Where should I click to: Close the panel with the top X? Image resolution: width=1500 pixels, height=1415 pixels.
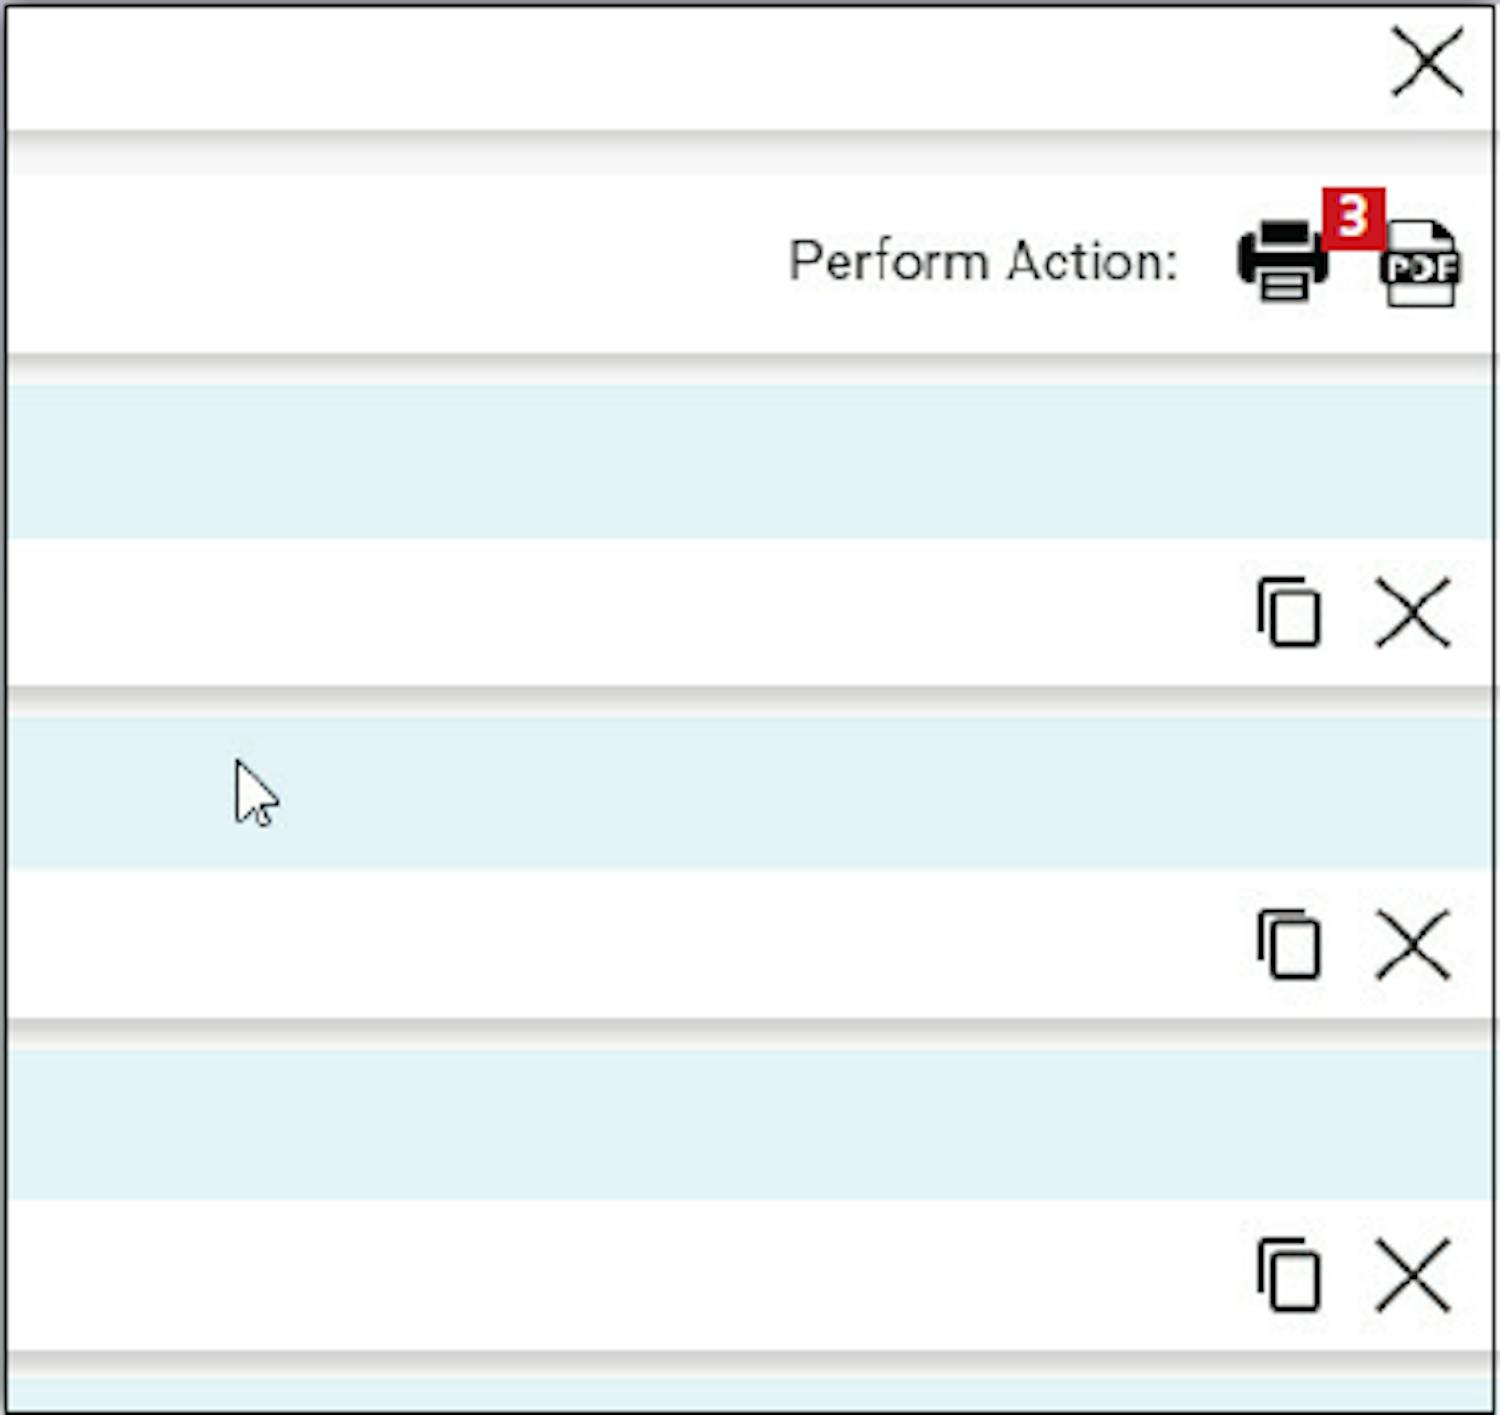[1427, 63]
